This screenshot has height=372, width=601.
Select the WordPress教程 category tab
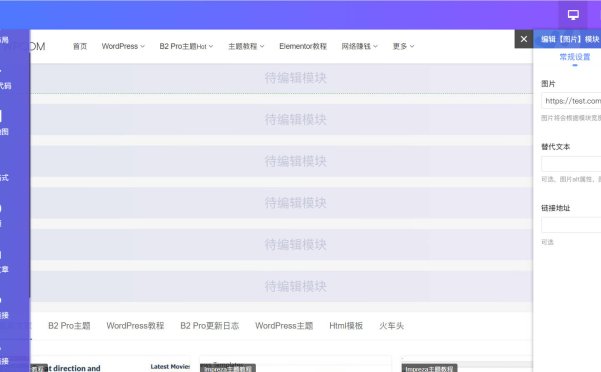click(135, 326)
